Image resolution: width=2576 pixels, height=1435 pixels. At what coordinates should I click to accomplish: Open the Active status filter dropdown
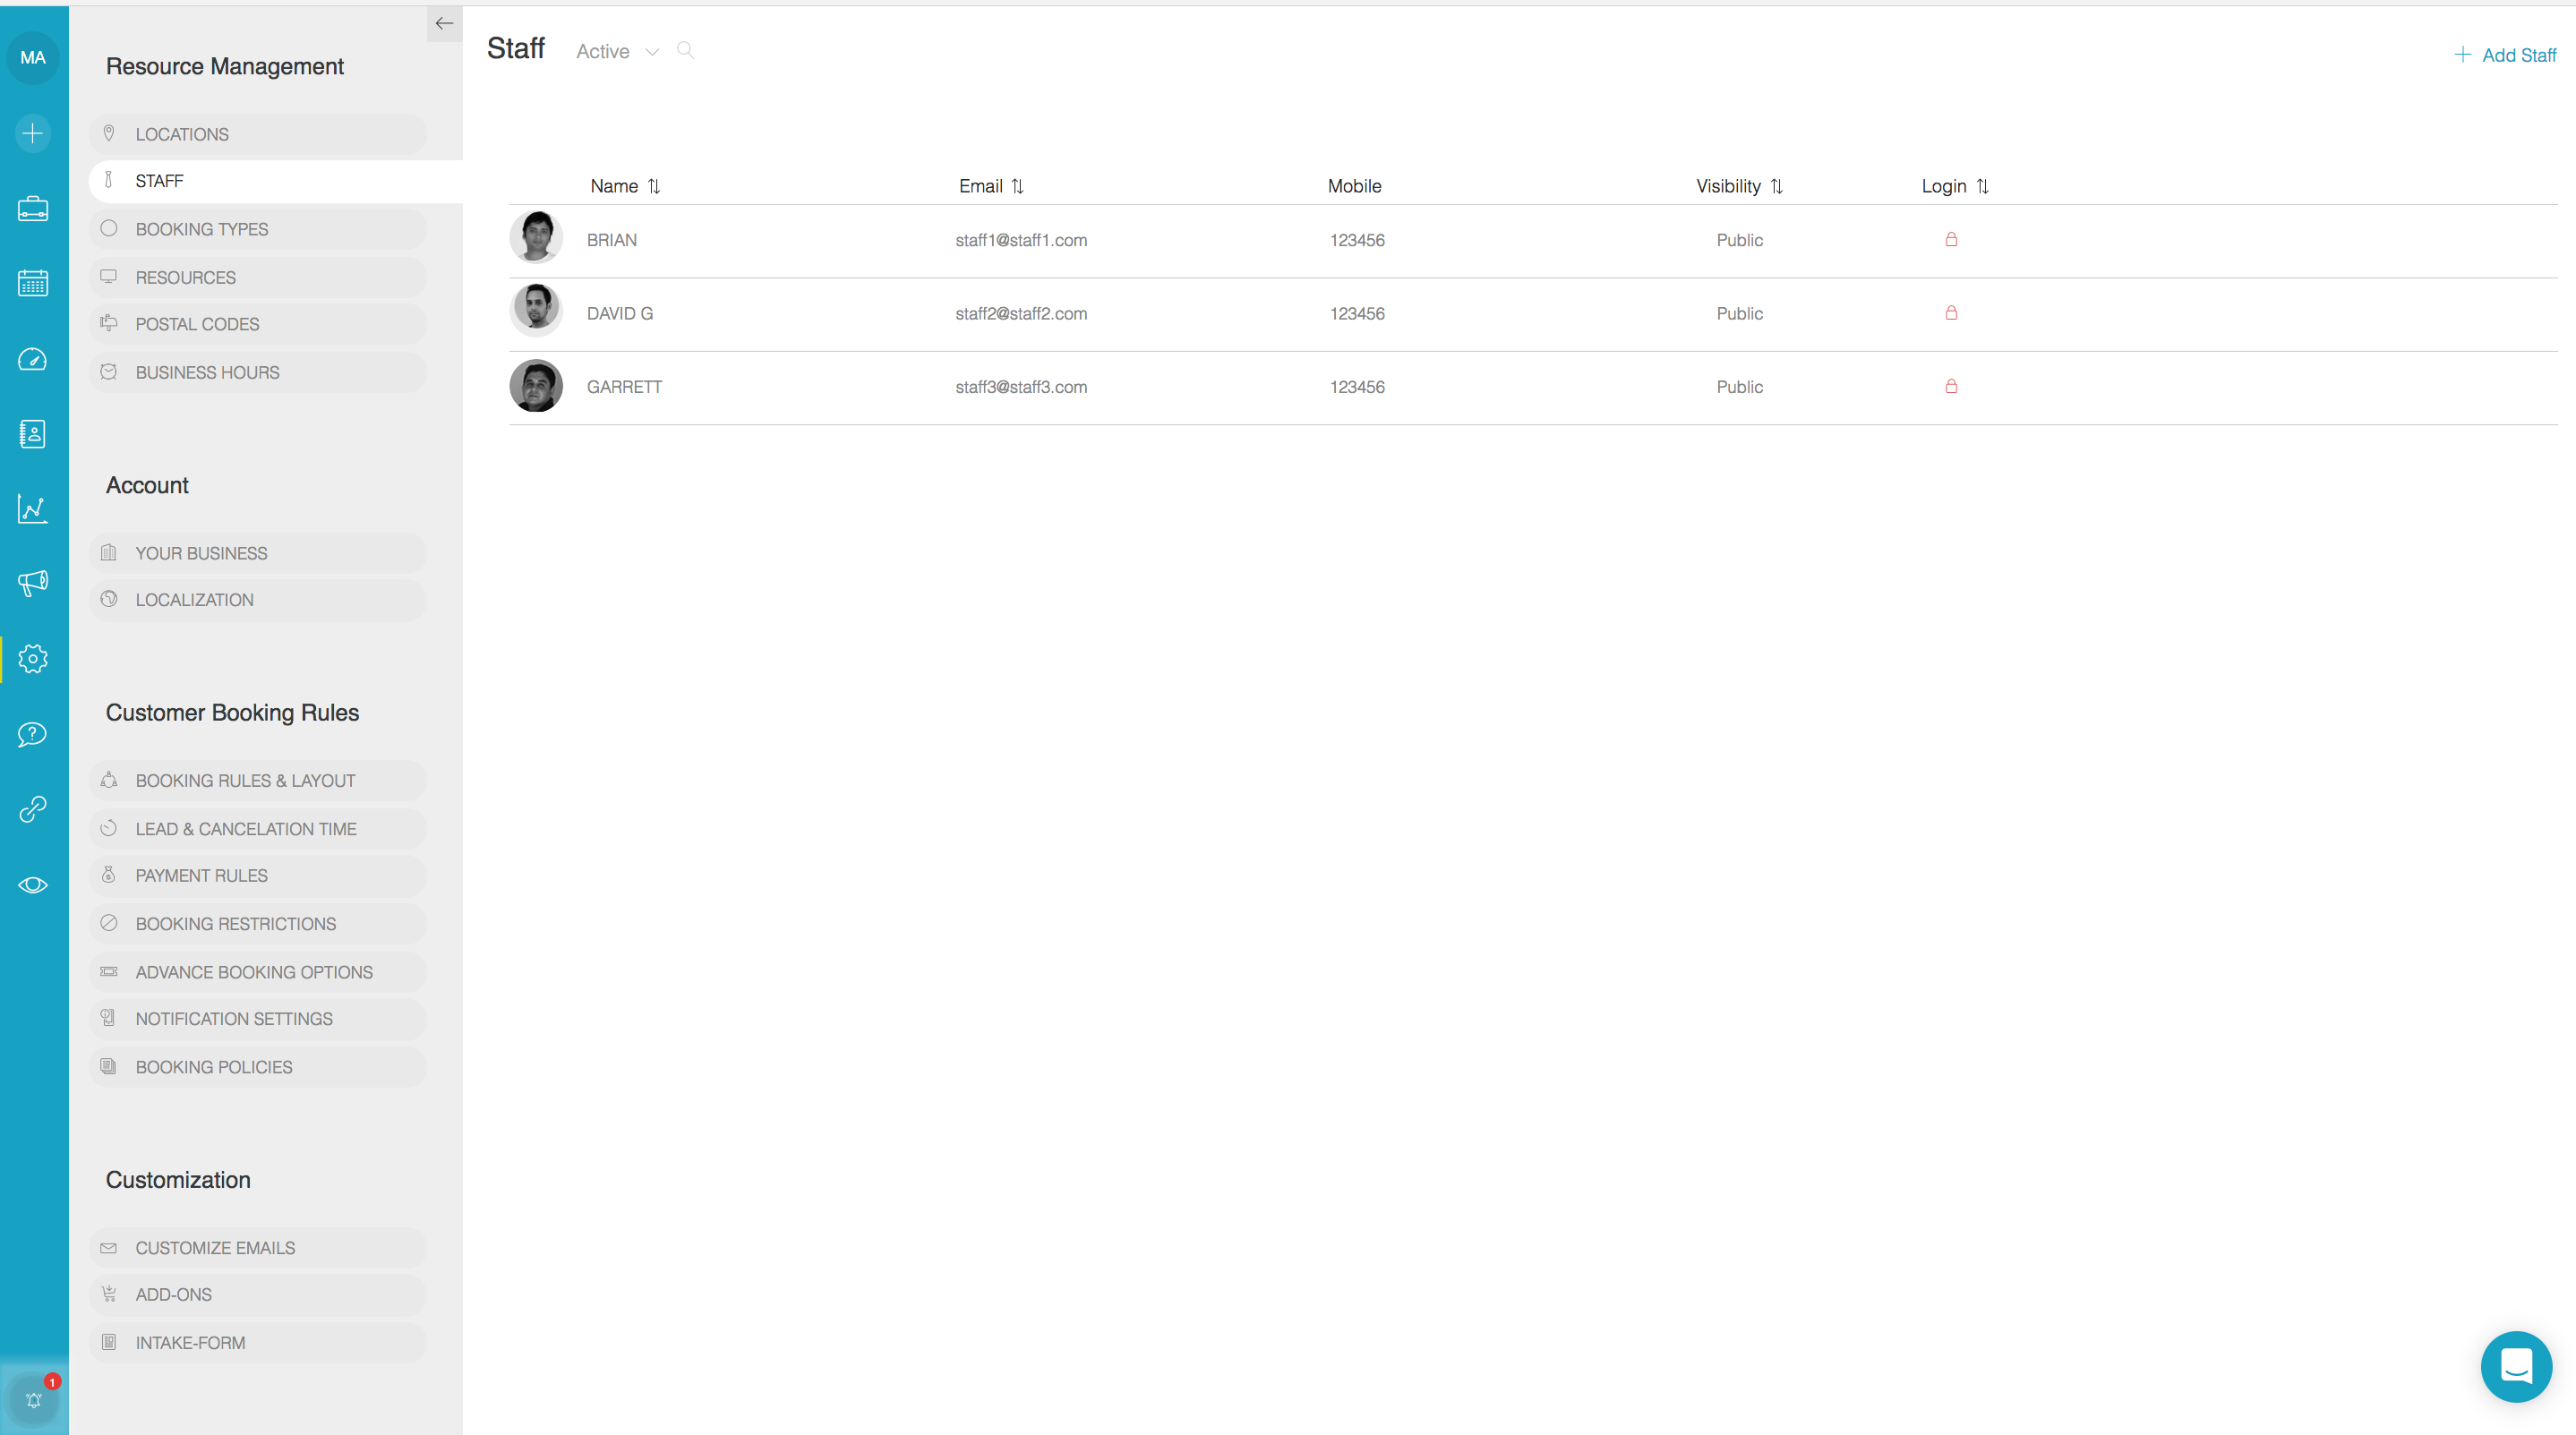tap(616, 51)
